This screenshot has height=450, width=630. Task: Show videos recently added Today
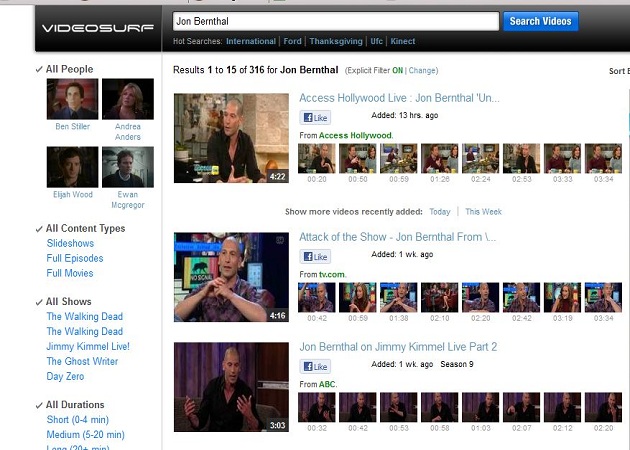[439, 212]
